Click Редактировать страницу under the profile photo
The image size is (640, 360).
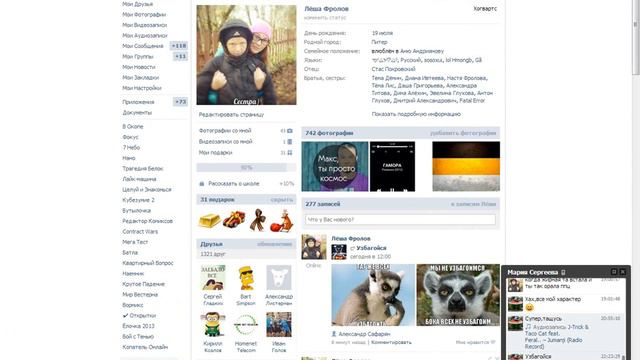click(x=231, y=115)
